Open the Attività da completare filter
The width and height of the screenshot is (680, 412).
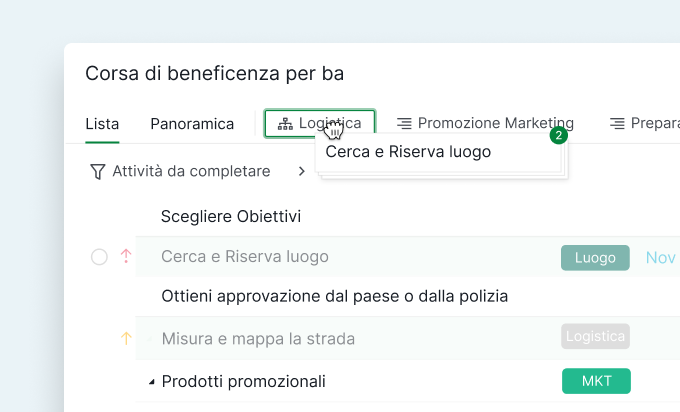pyautogui.click(x=191, y=172)
